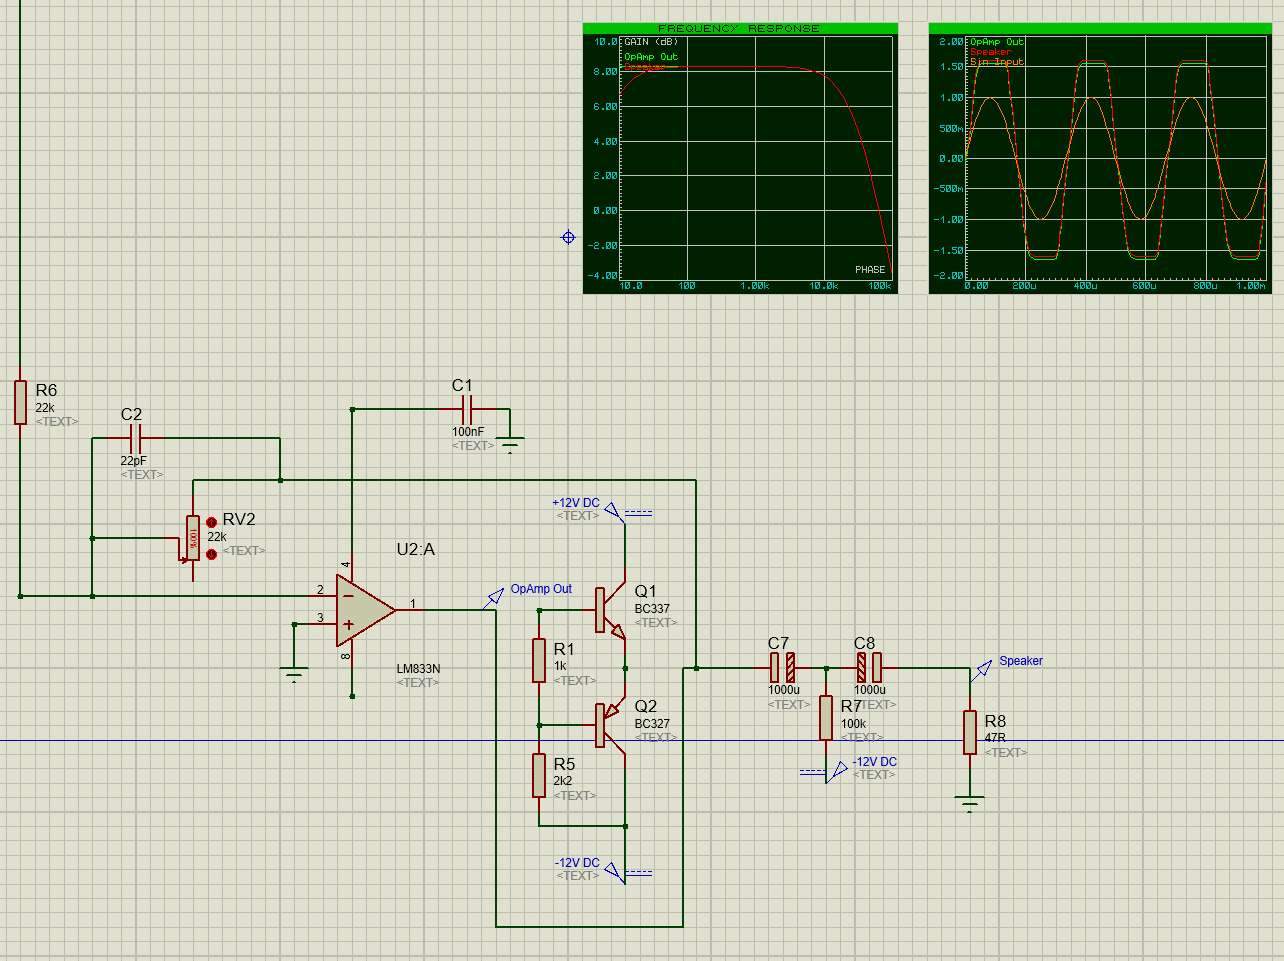The height and width of the screenshot is (961, 1284).
Task: Click the OpAmp Out voltage probe
Action: point(494,598)
